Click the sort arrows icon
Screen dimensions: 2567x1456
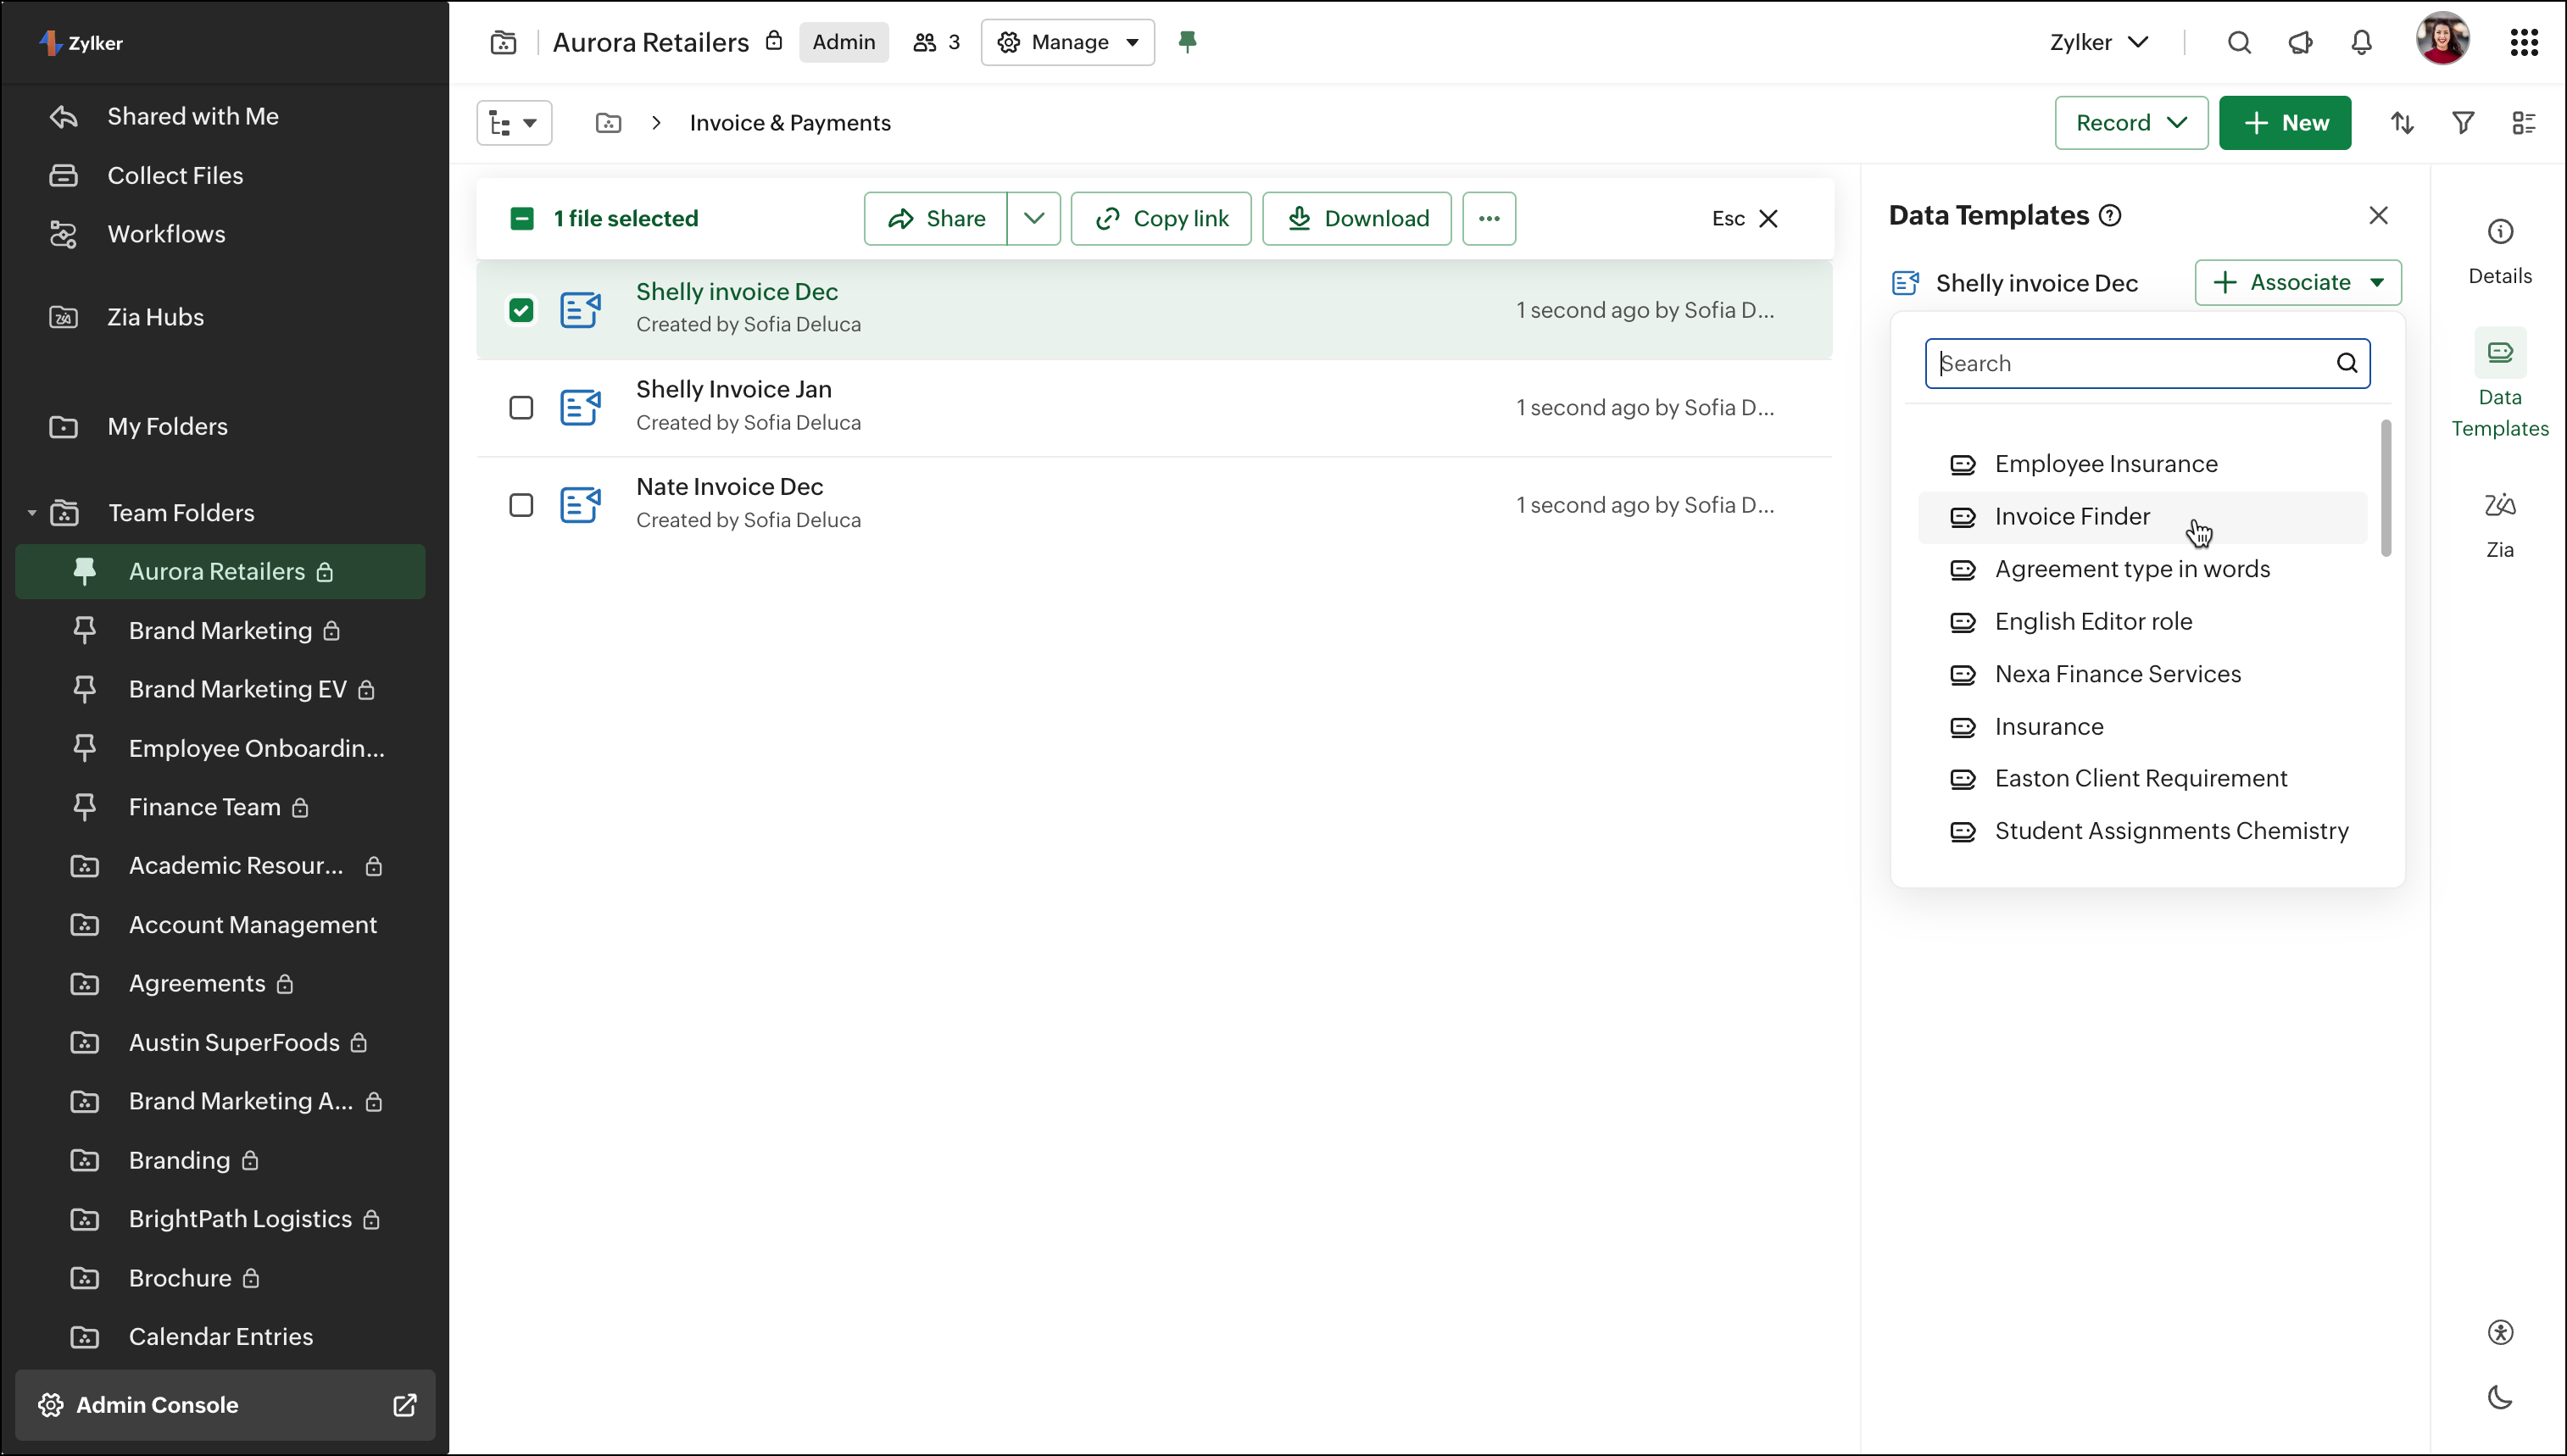pos(2402,123)
